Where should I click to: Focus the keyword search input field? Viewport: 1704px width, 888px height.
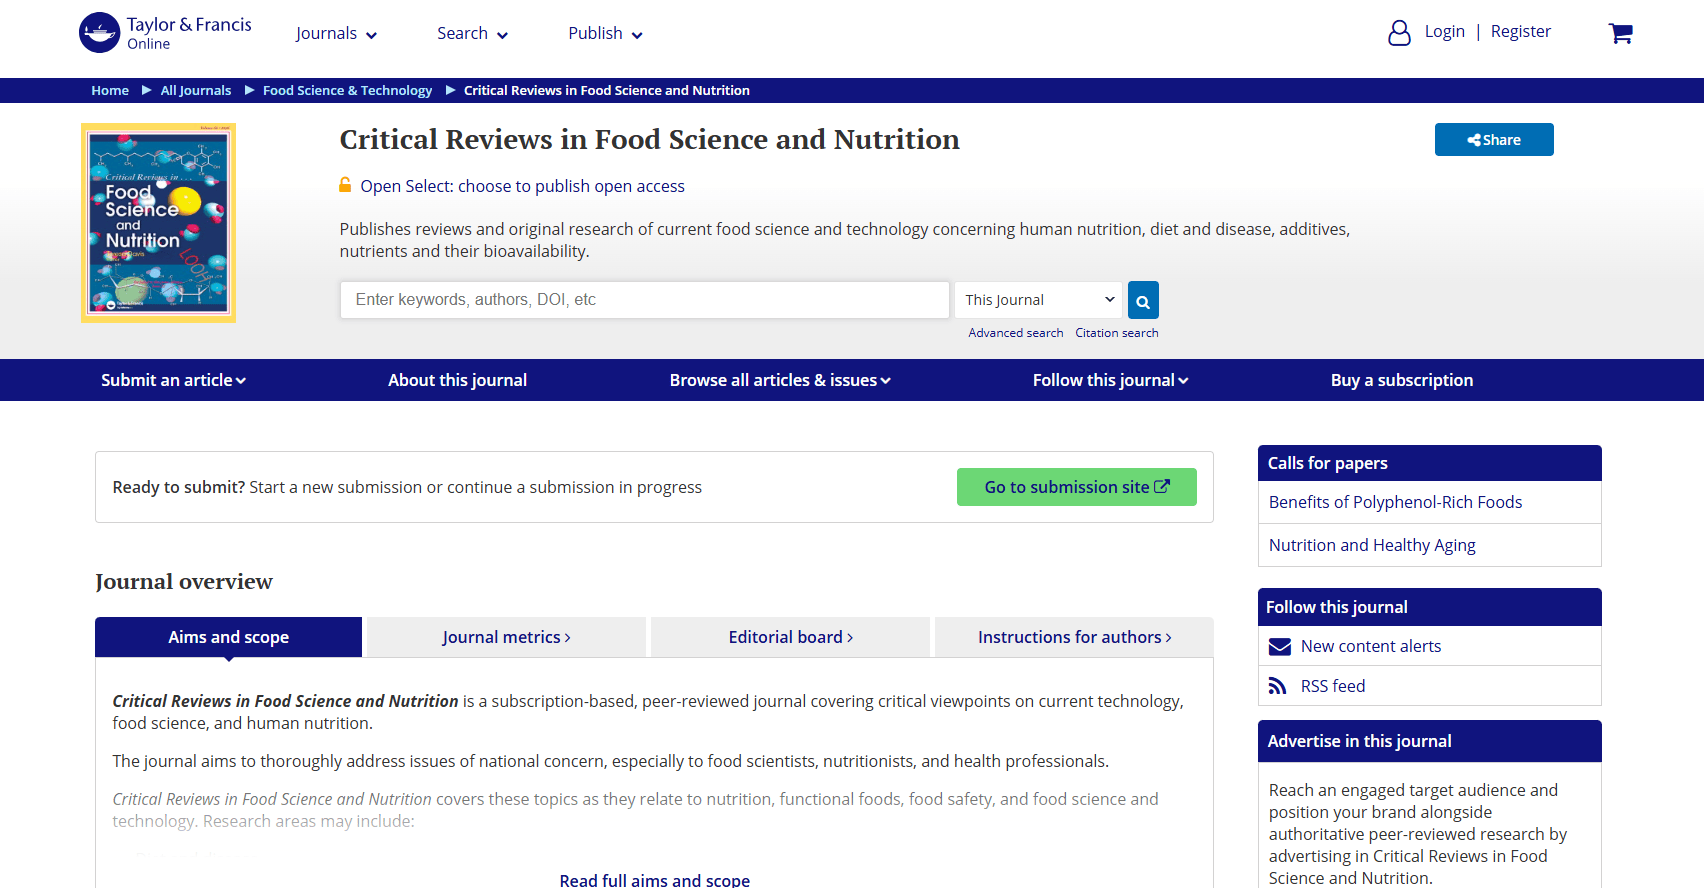click(645, 300)
